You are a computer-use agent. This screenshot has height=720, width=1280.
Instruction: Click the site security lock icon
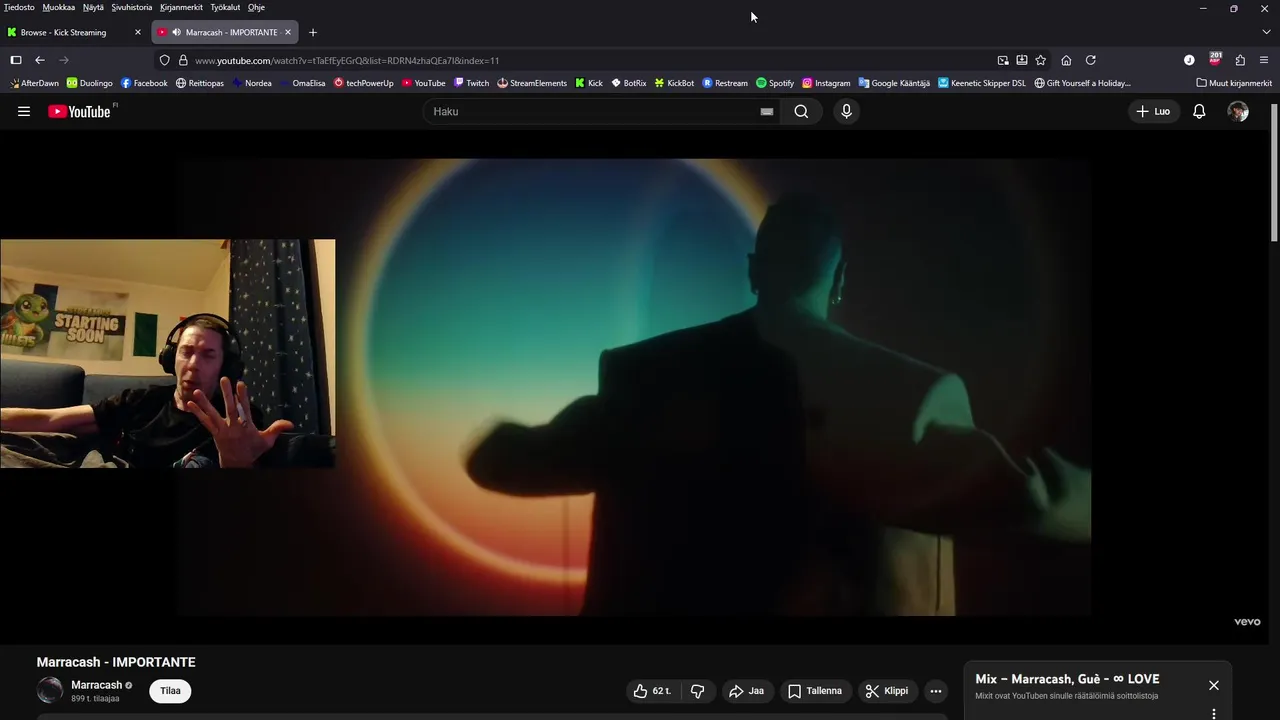(x=183, y=60)
